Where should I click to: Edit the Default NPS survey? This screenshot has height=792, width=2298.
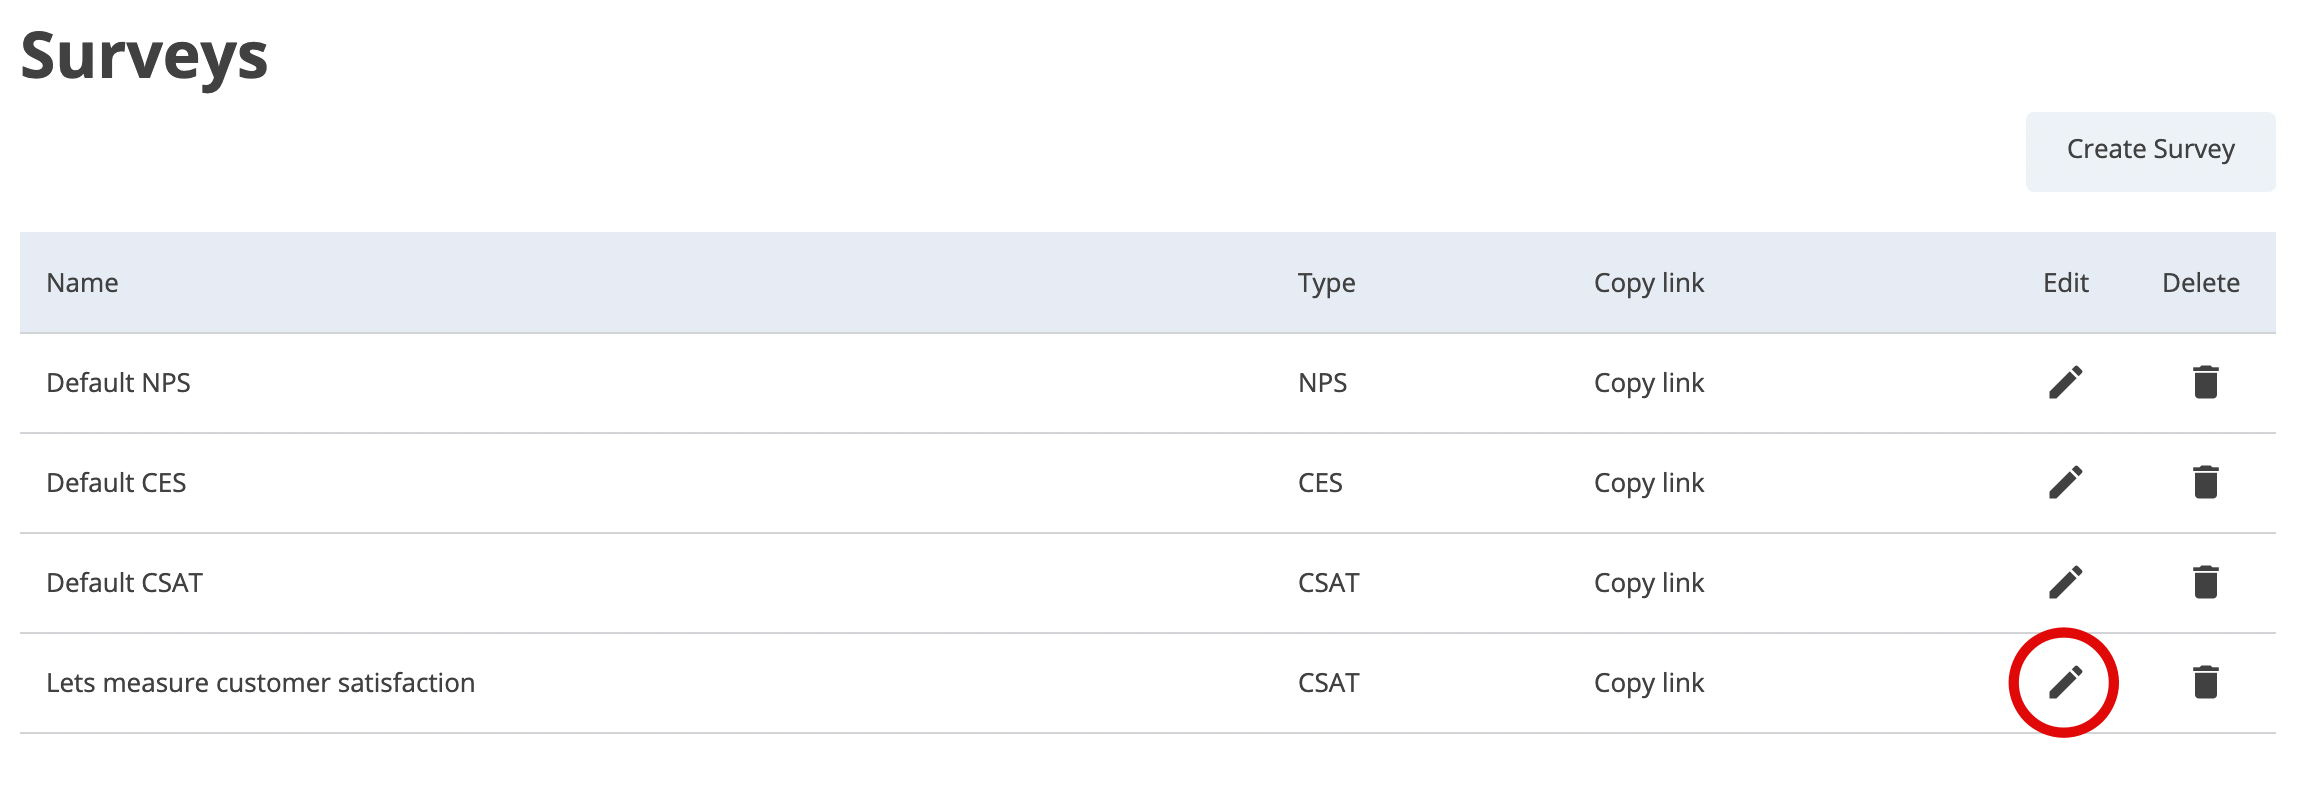(2065, 382)
